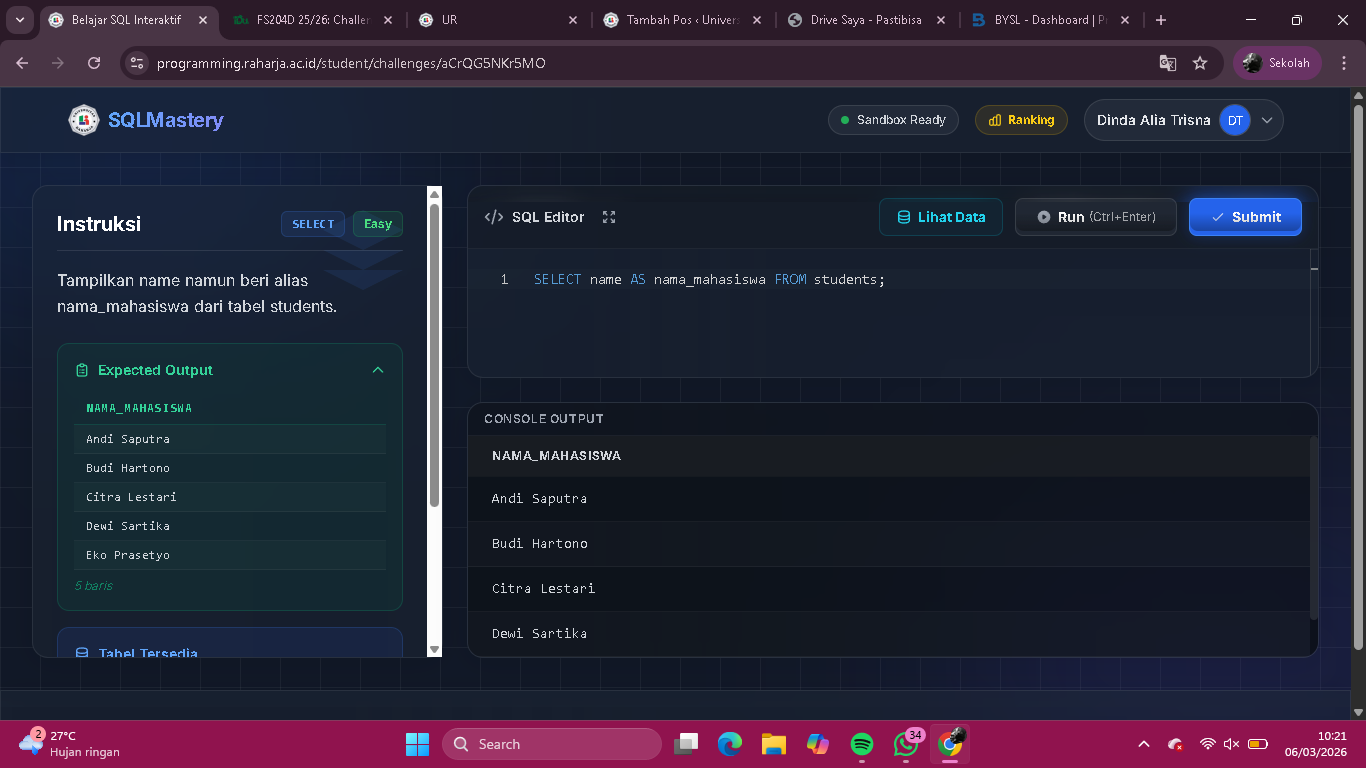The height and width of the screenshot is (768, 1366).
Task: Click the SQLMastery logo icon
Action: [x=84, y=120]
